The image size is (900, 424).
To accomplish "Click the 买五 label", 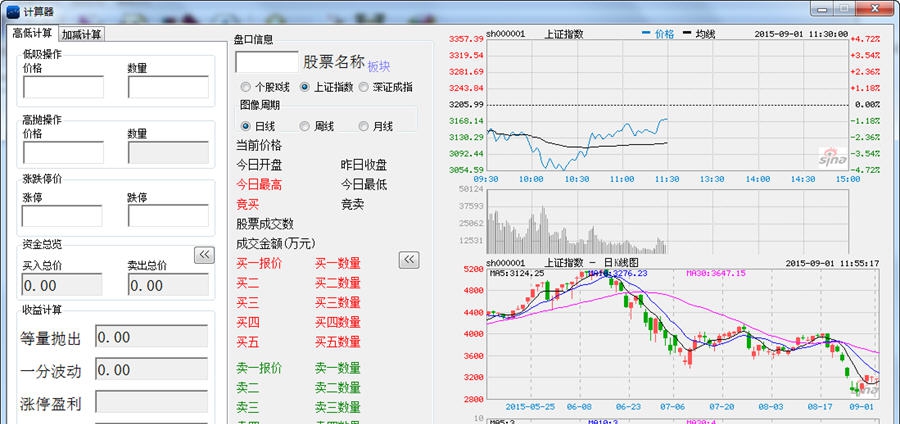I will pyautogui.click(x=247, y=343).
